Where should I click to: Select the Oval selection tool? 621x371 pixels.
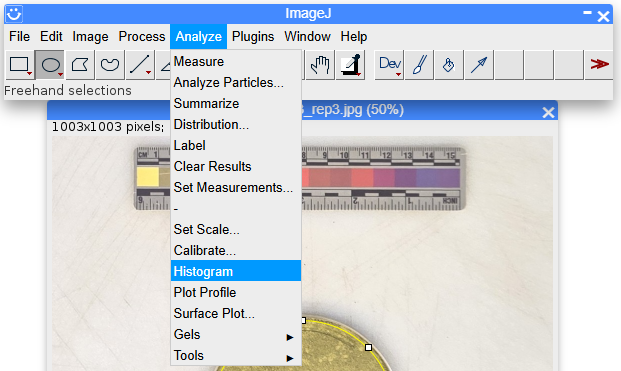point(50,65)
